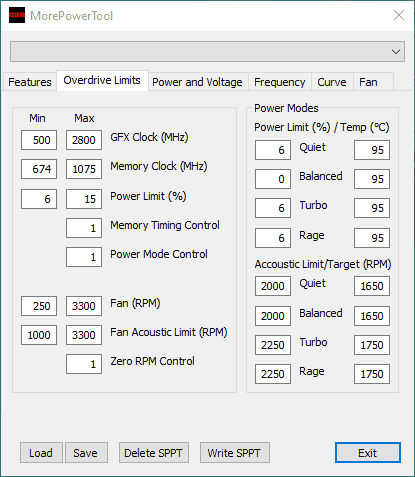This screenshot has height=477, width=415.
Task: Close the MorePowerTool window
Action: 399,15
